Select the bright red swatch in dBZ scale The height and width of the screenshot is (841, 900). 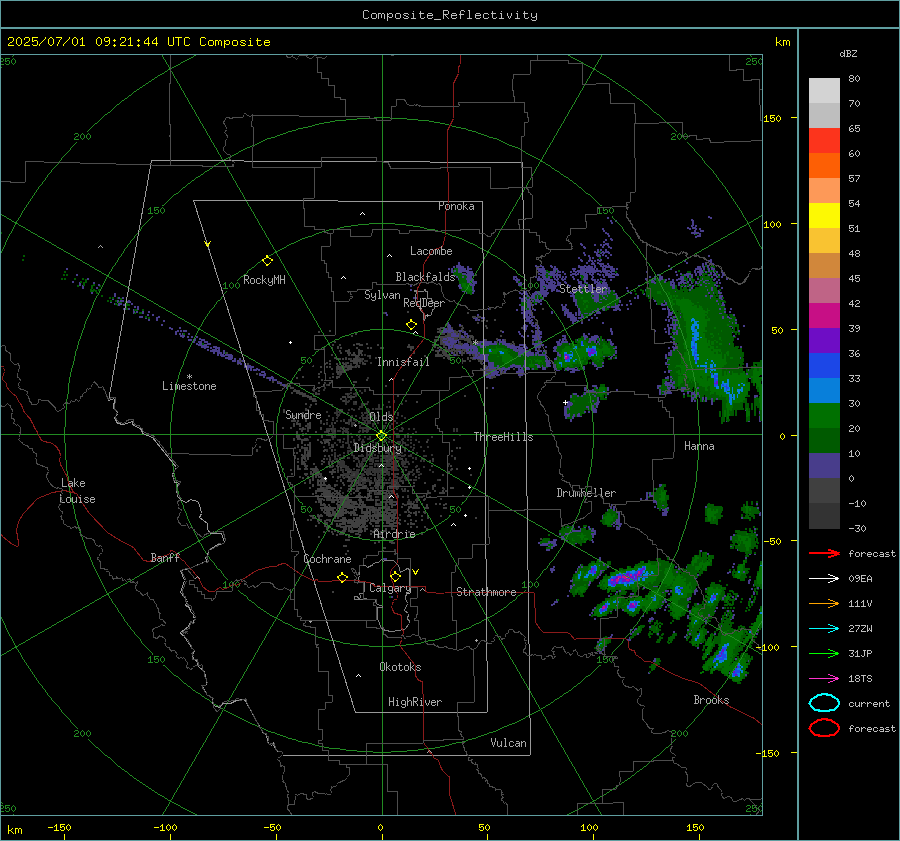(824, 141)
